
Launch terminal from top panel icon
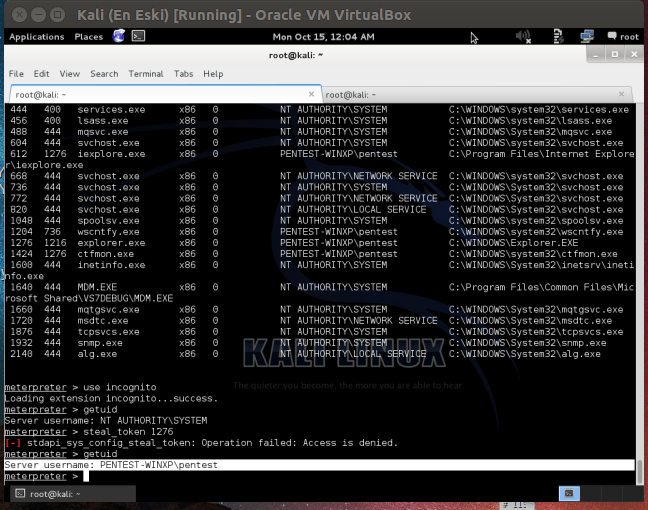[x=138, y=36]
